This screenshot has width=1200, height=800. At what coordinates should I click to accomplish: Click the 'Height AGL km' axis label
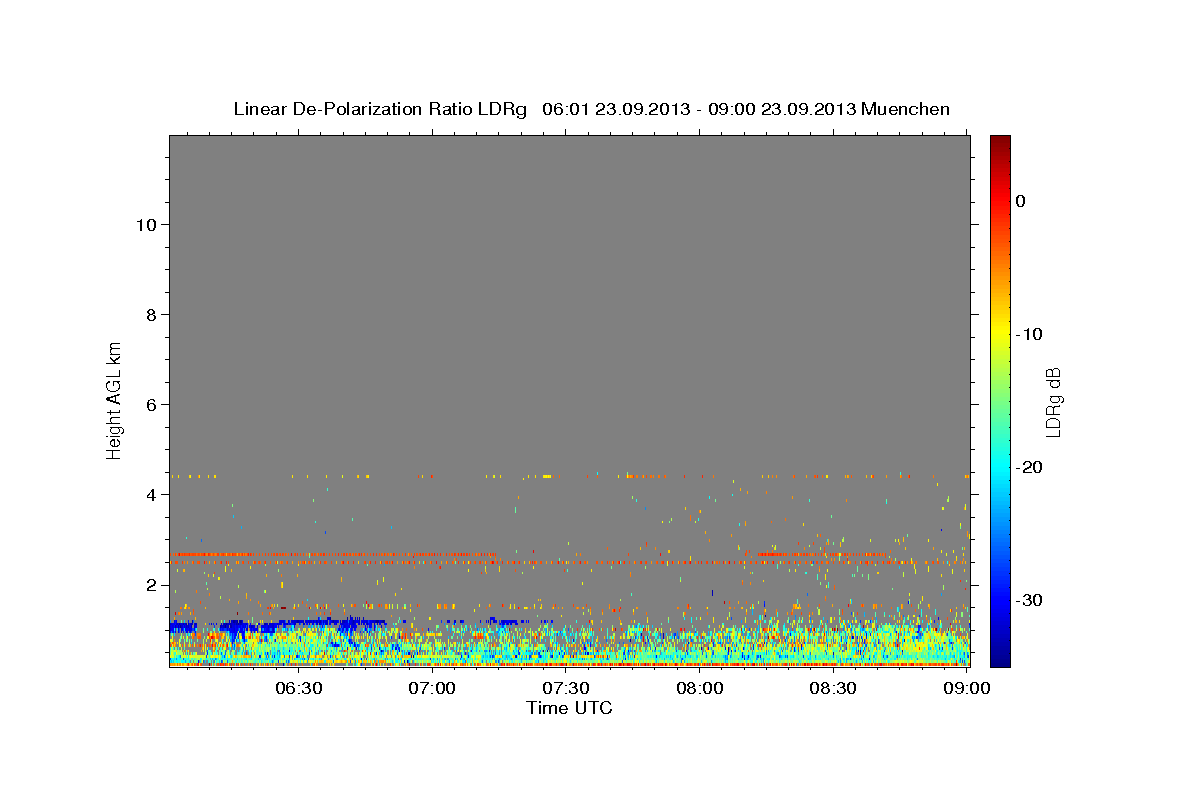pyautogui.click(x=114, y=400)
